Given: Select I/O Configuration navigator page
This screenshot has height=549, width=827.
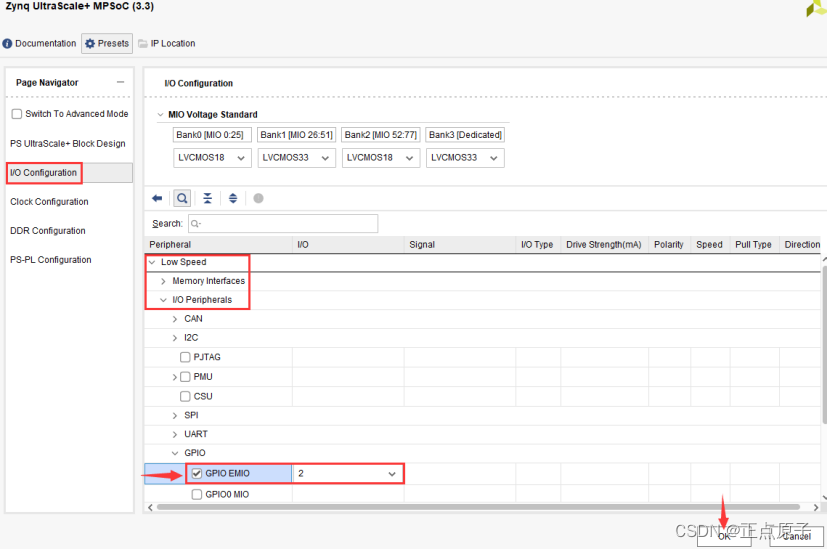Looking at the screenshot, I should click(70, 172).
